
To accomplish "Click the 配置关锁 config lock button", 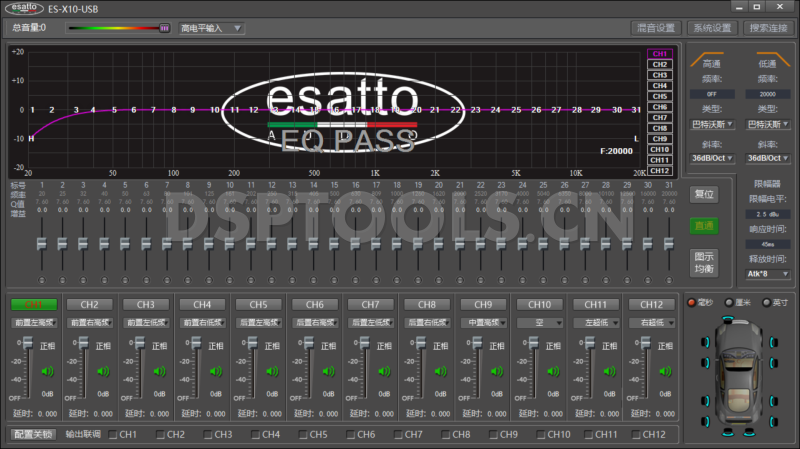I will pyautogui.click(x=33, y=434).
